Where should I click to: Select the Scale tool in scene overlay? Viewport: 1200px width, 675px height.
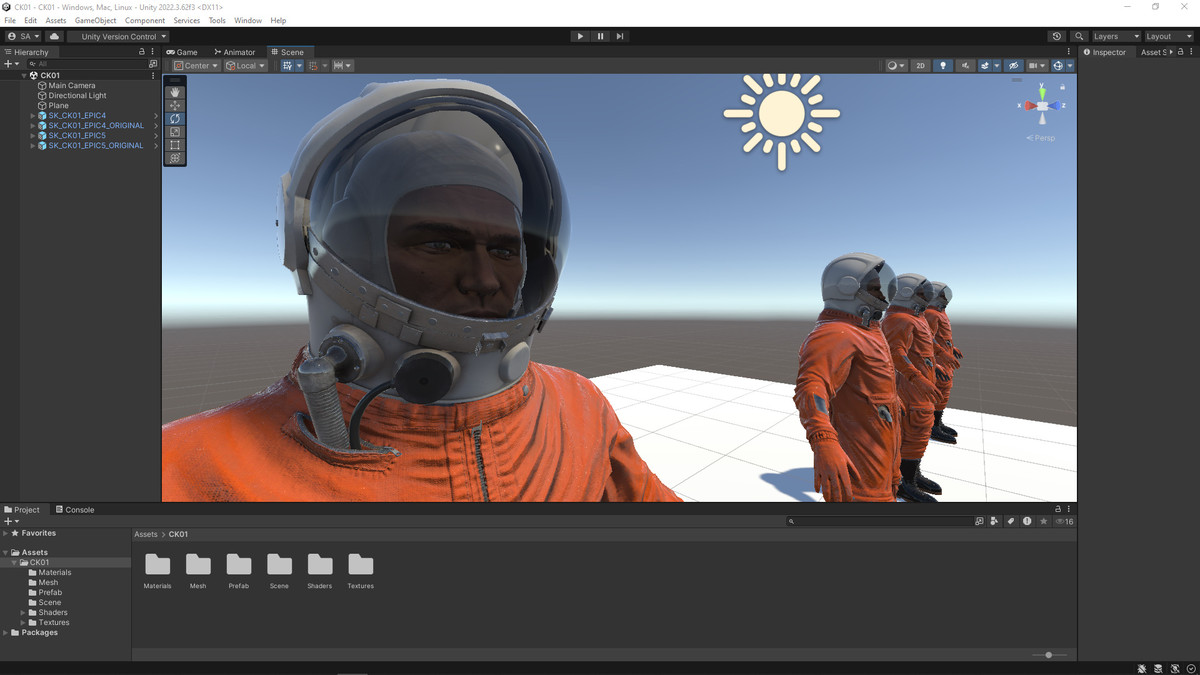point(175,132)
